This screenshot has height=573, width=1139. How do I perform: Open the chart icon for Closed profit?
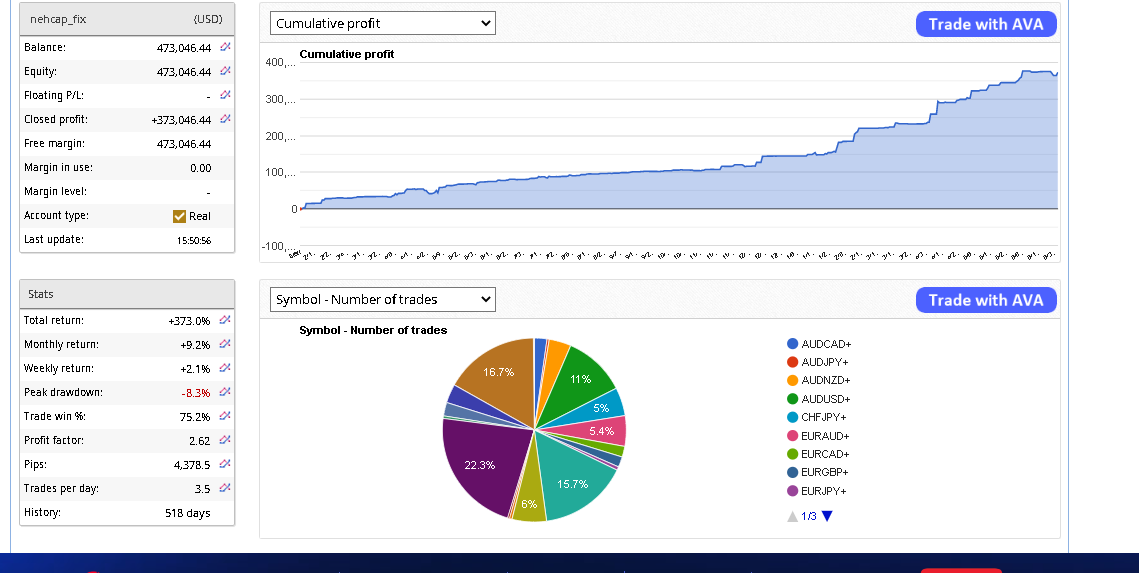pyautogui.click(x=225, y=119)
